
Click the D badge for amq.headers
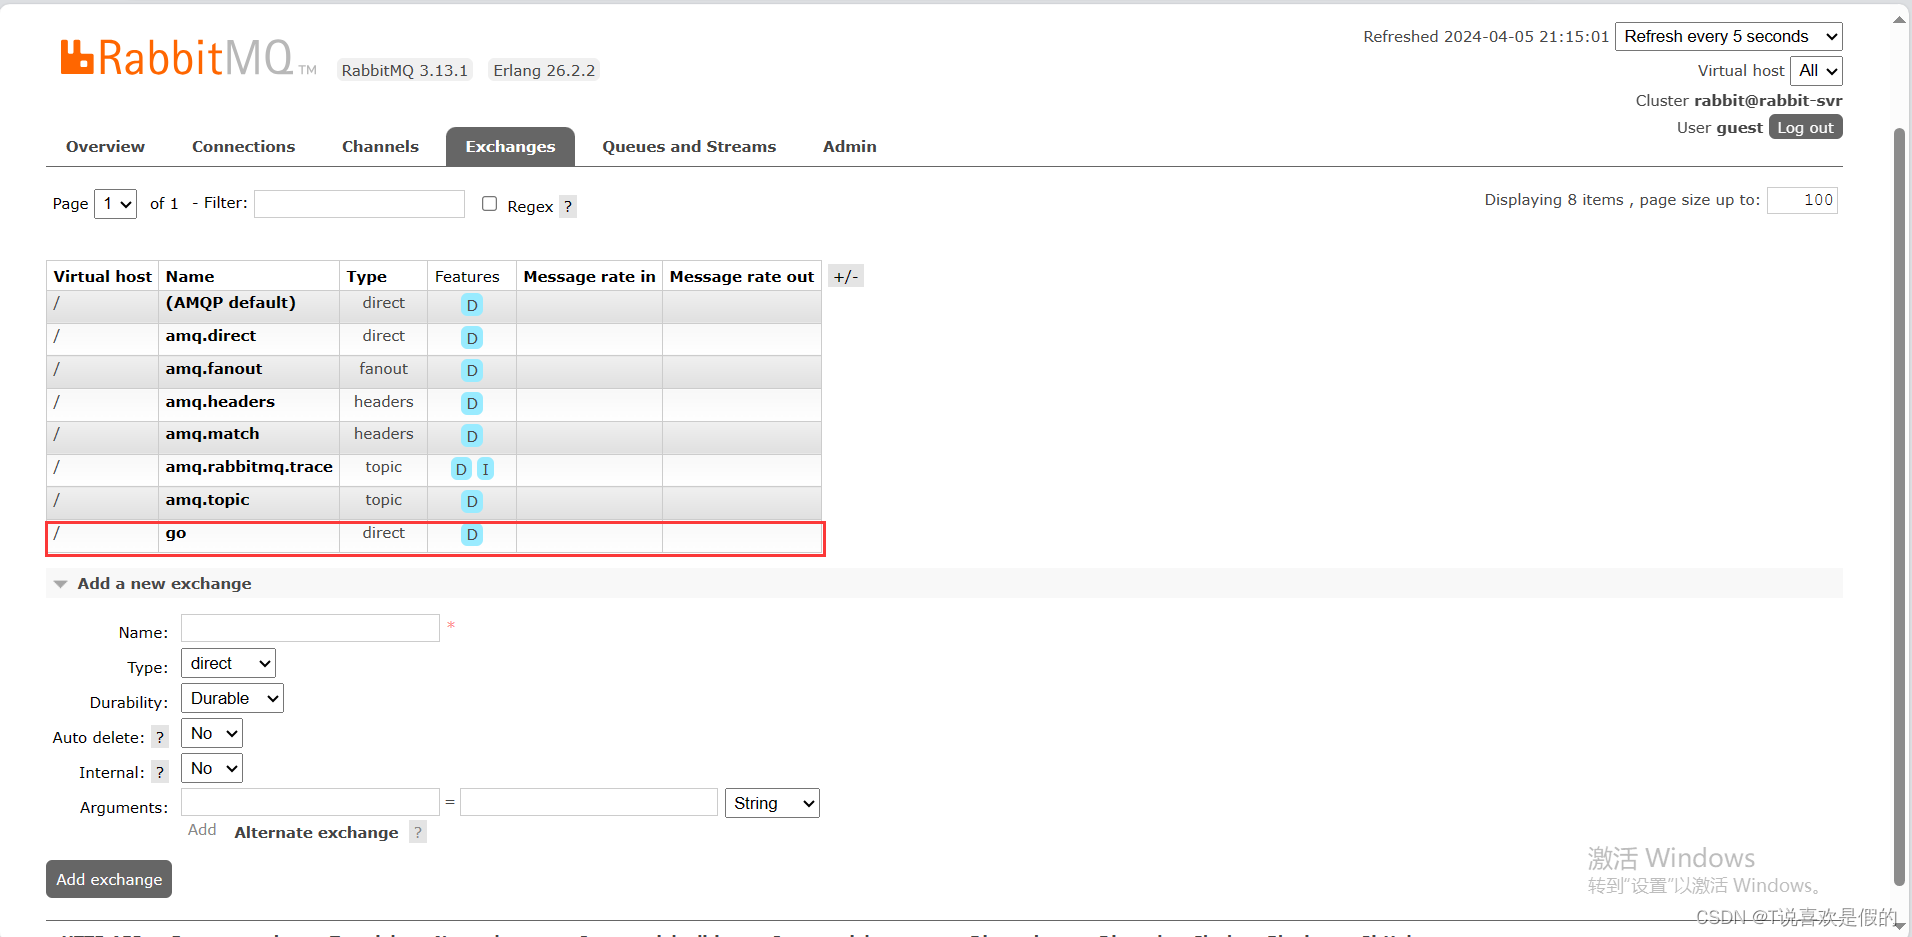point(472,404)
